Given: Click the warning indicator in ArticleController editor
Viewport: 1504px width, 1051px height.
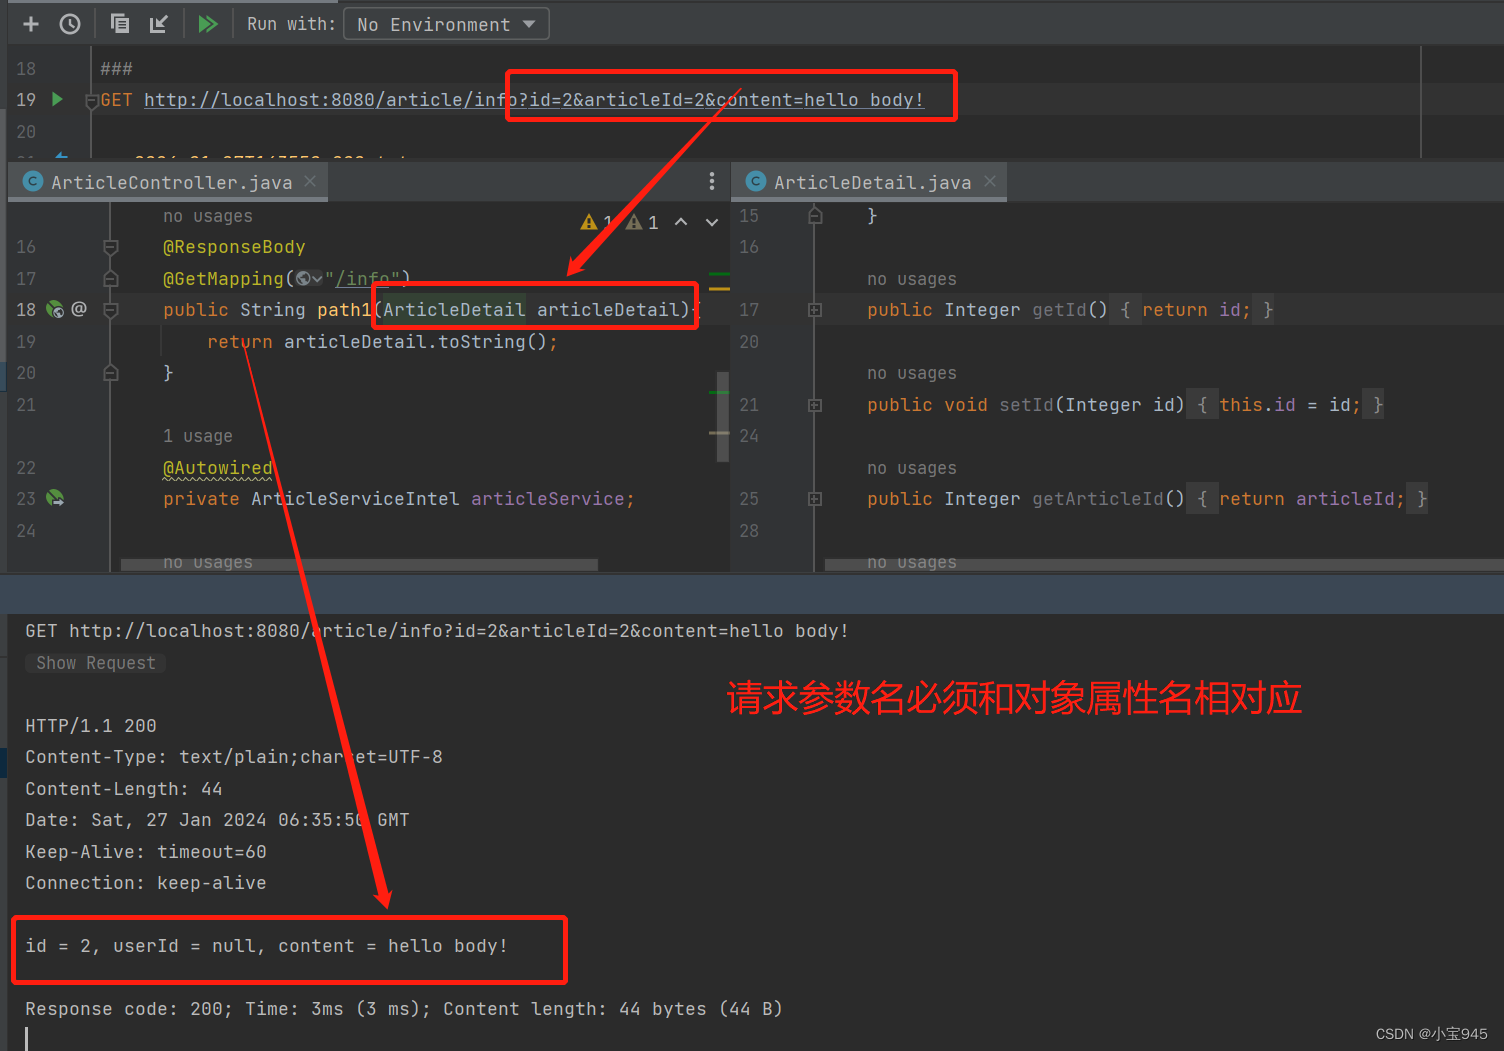Looking at the screenshot, I should click(595, 222).
